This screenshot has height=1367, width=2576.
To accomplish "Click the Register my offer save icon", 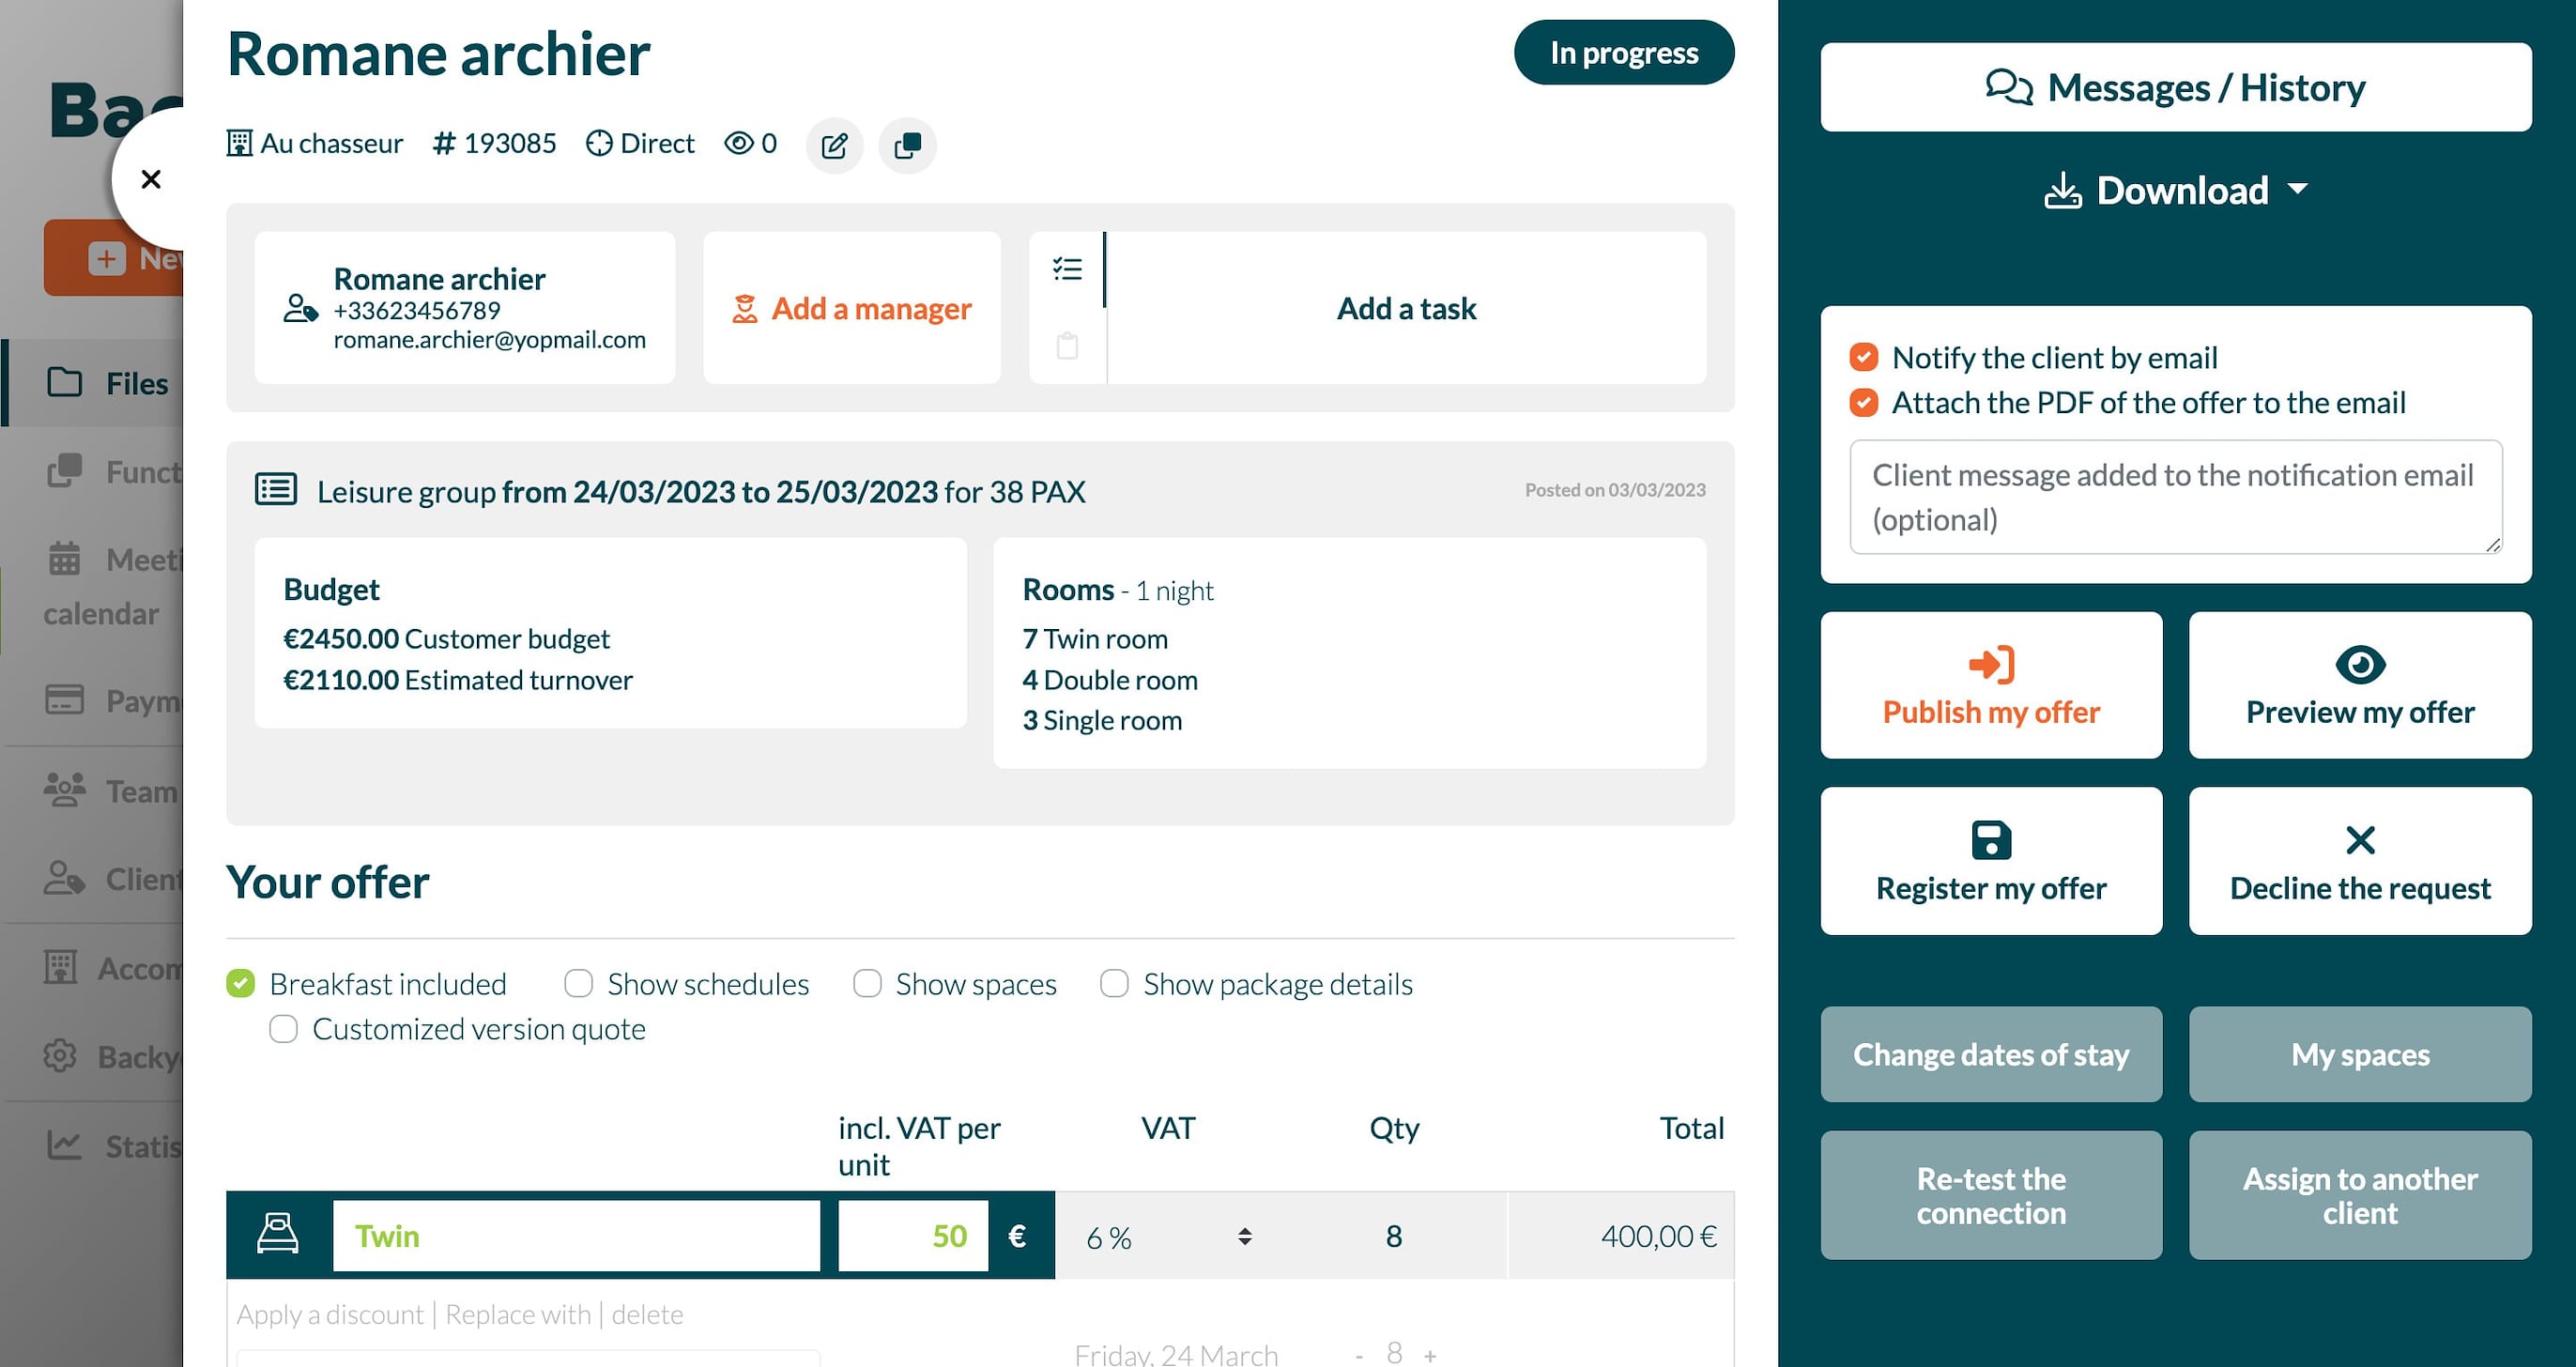I will 1990,840.
